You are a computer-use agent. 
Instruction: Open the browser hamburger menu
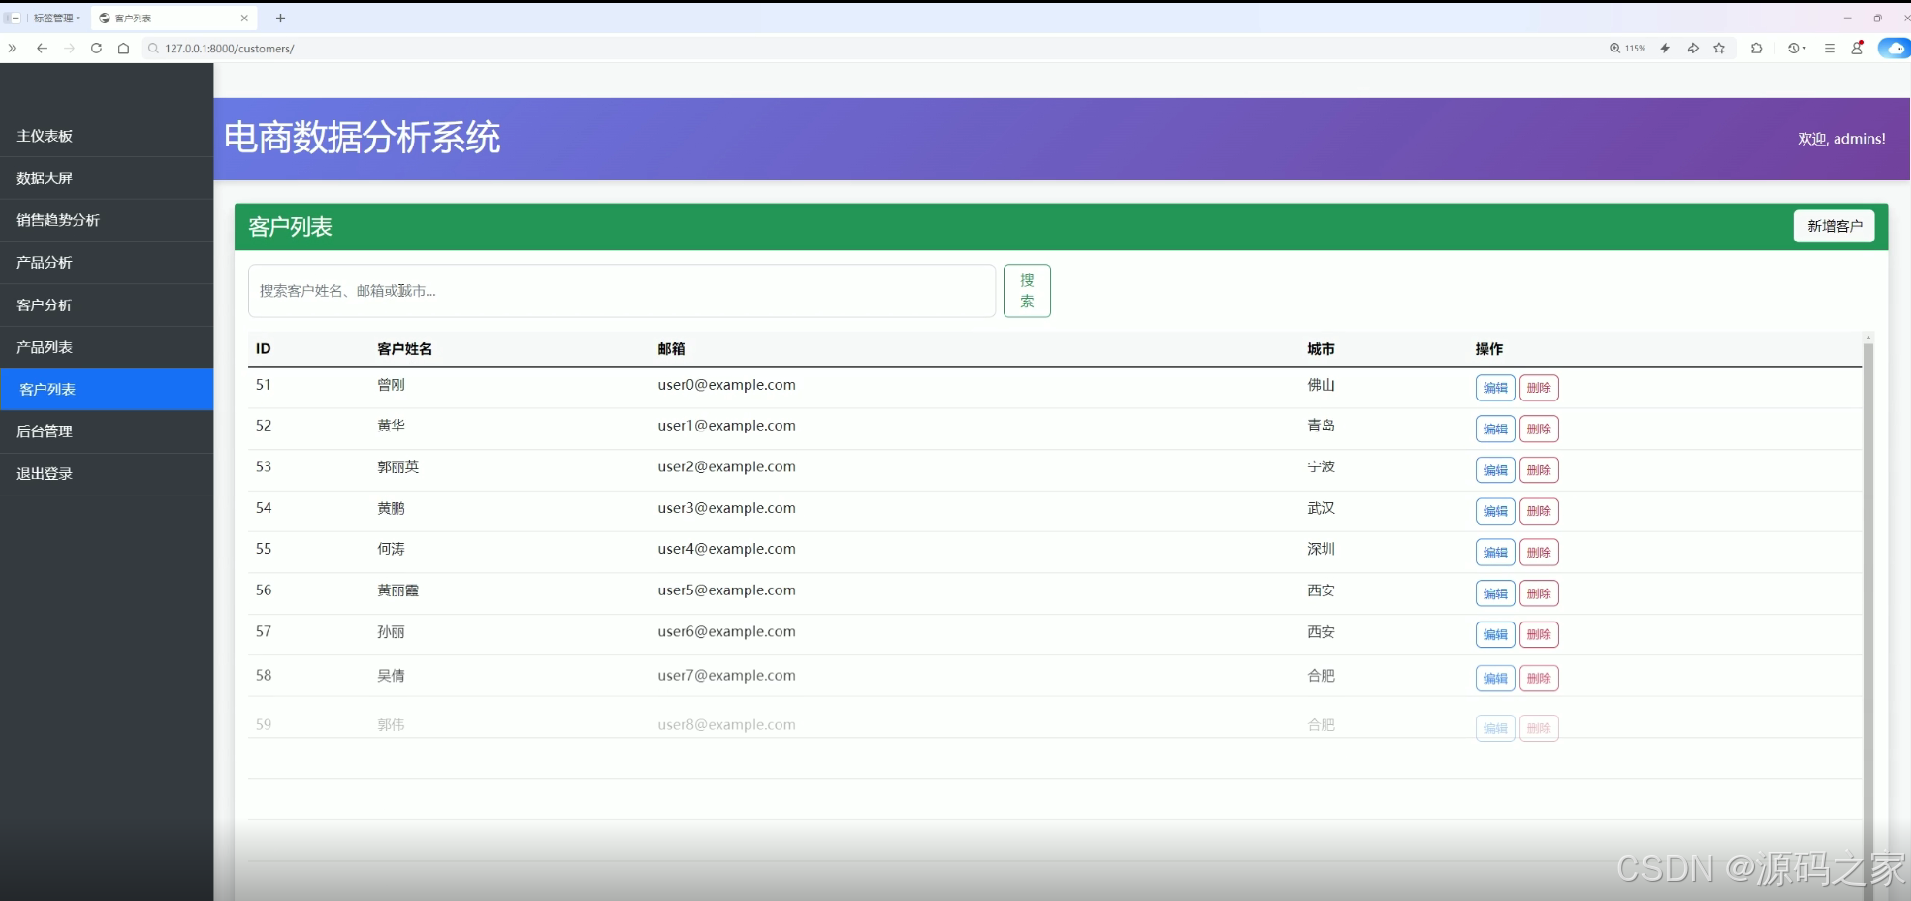[1830, 48]
